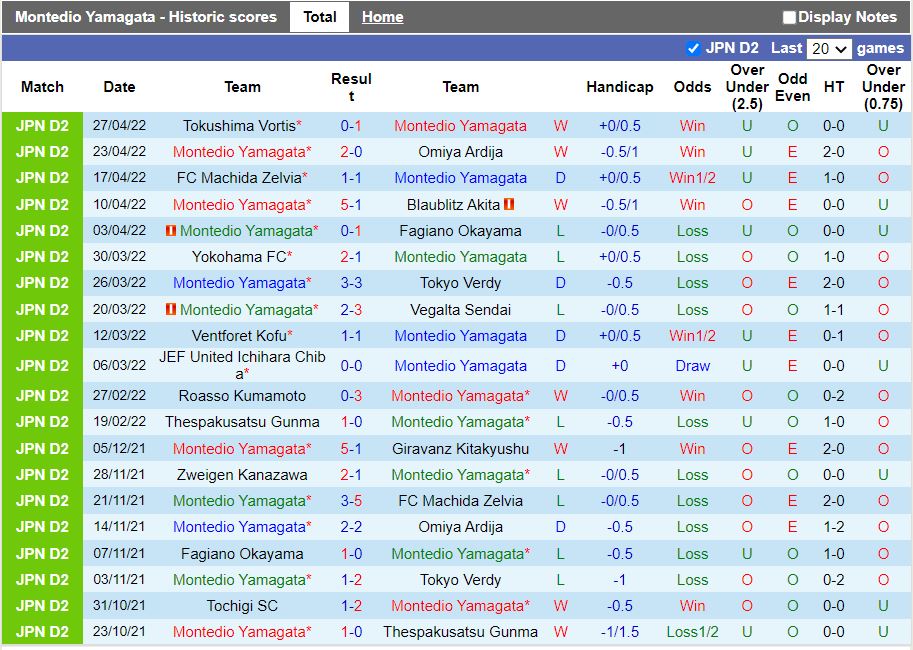Click the Odds column header

(x=692, y=87)
